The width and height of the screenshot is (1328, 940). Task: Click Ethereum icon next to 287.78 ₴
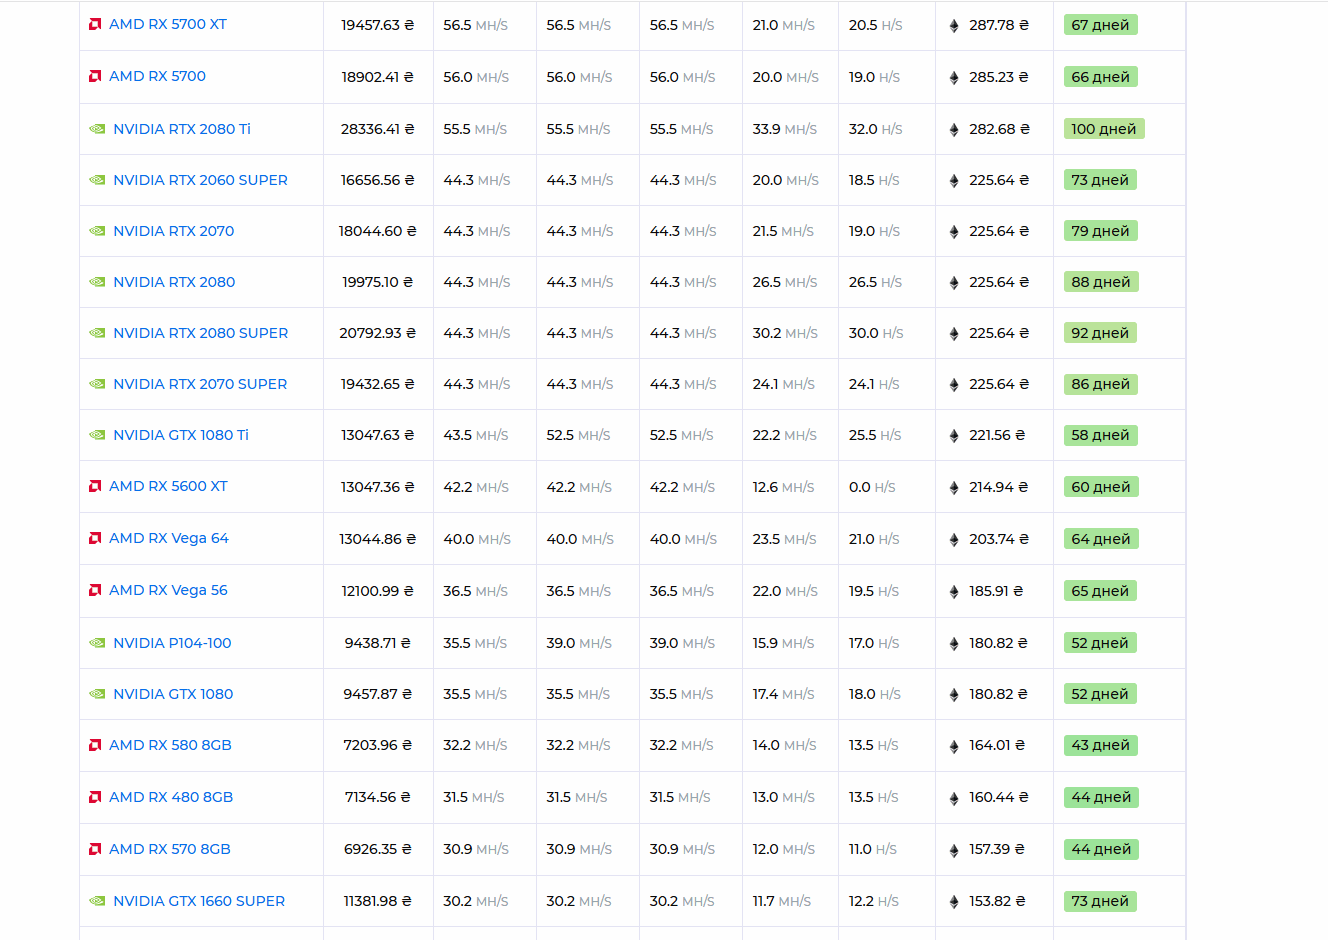[954, 26]
